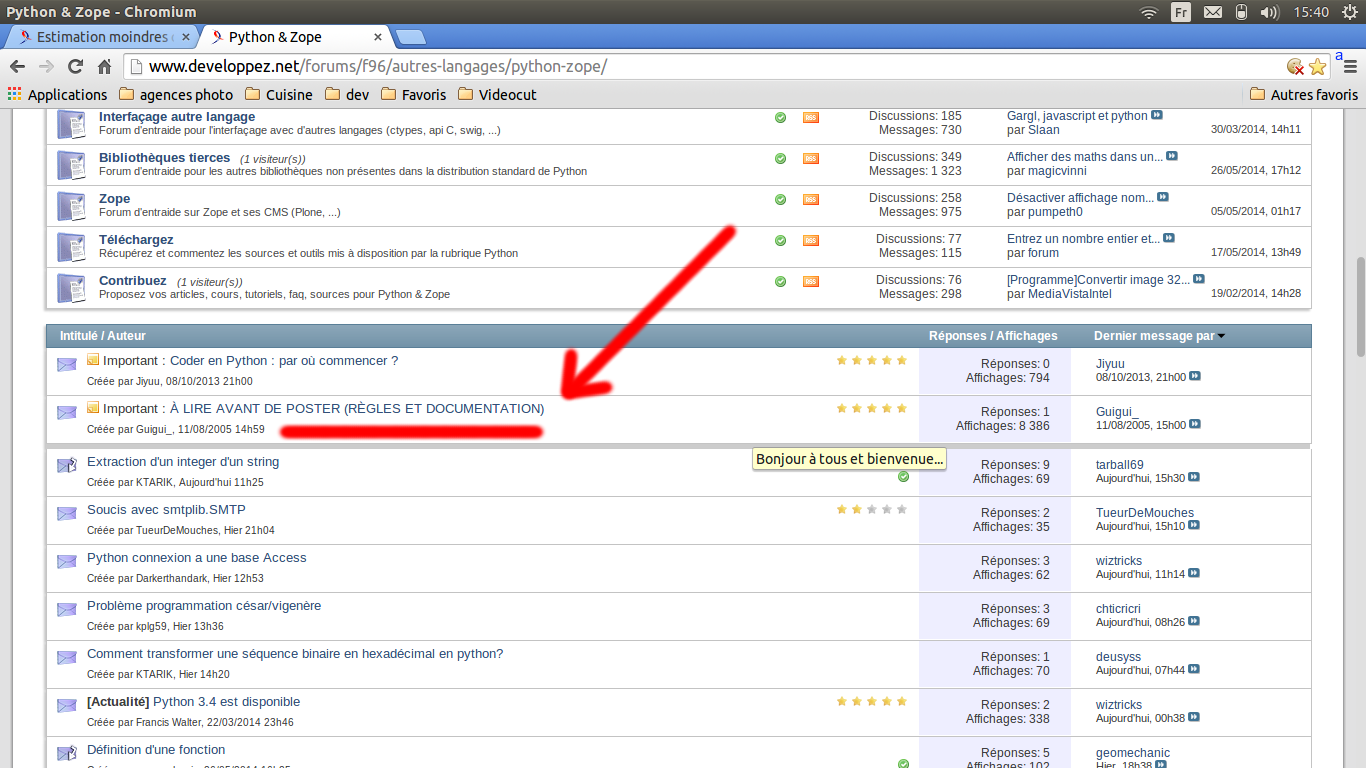Open the Wi-Fi network indicator
The image size is (1366, 768).
coord(1149,12)
